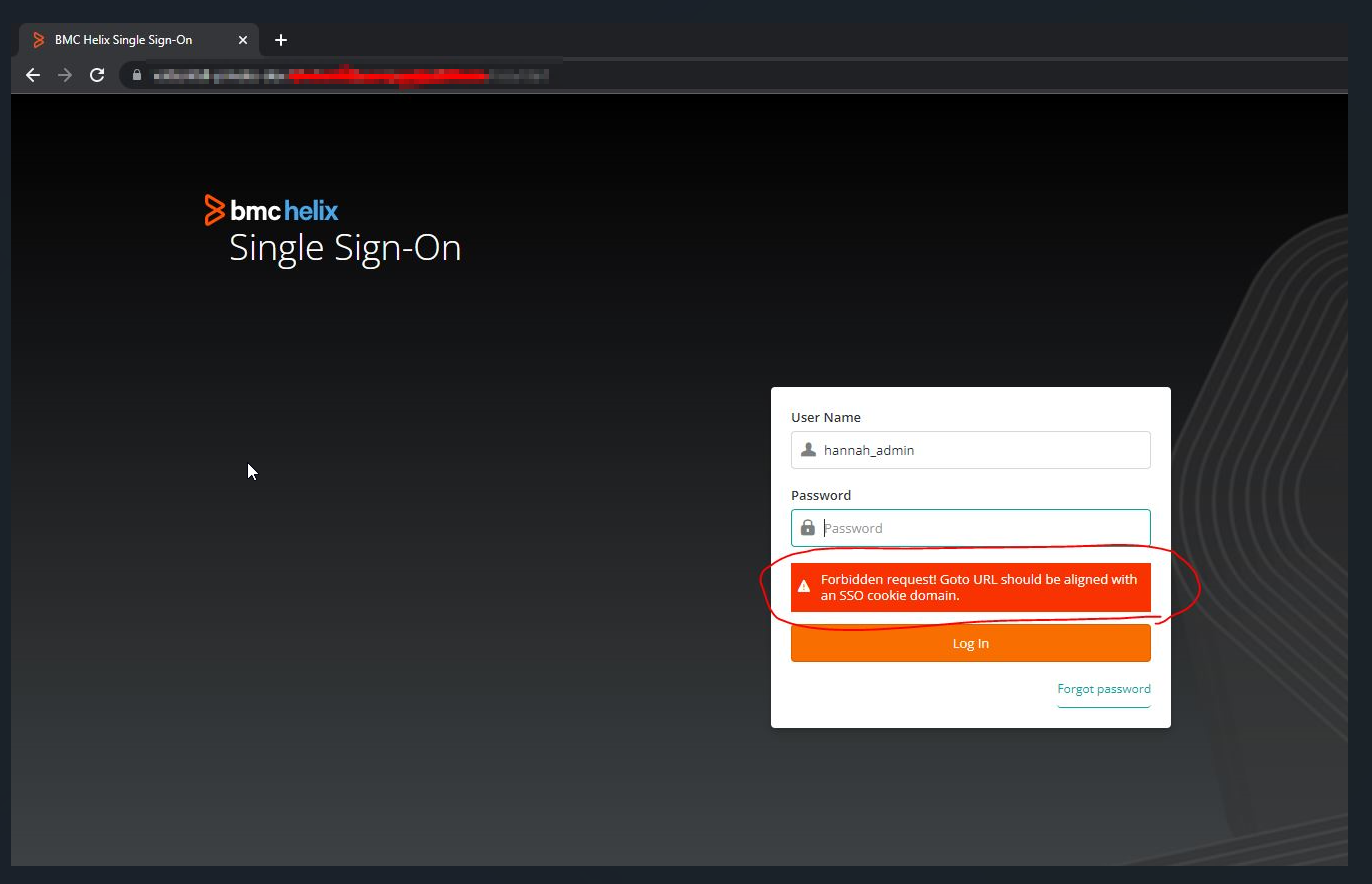Focus the User Name input field
The height and width of the screenshot is (884, 1372).
coord(971,450)
